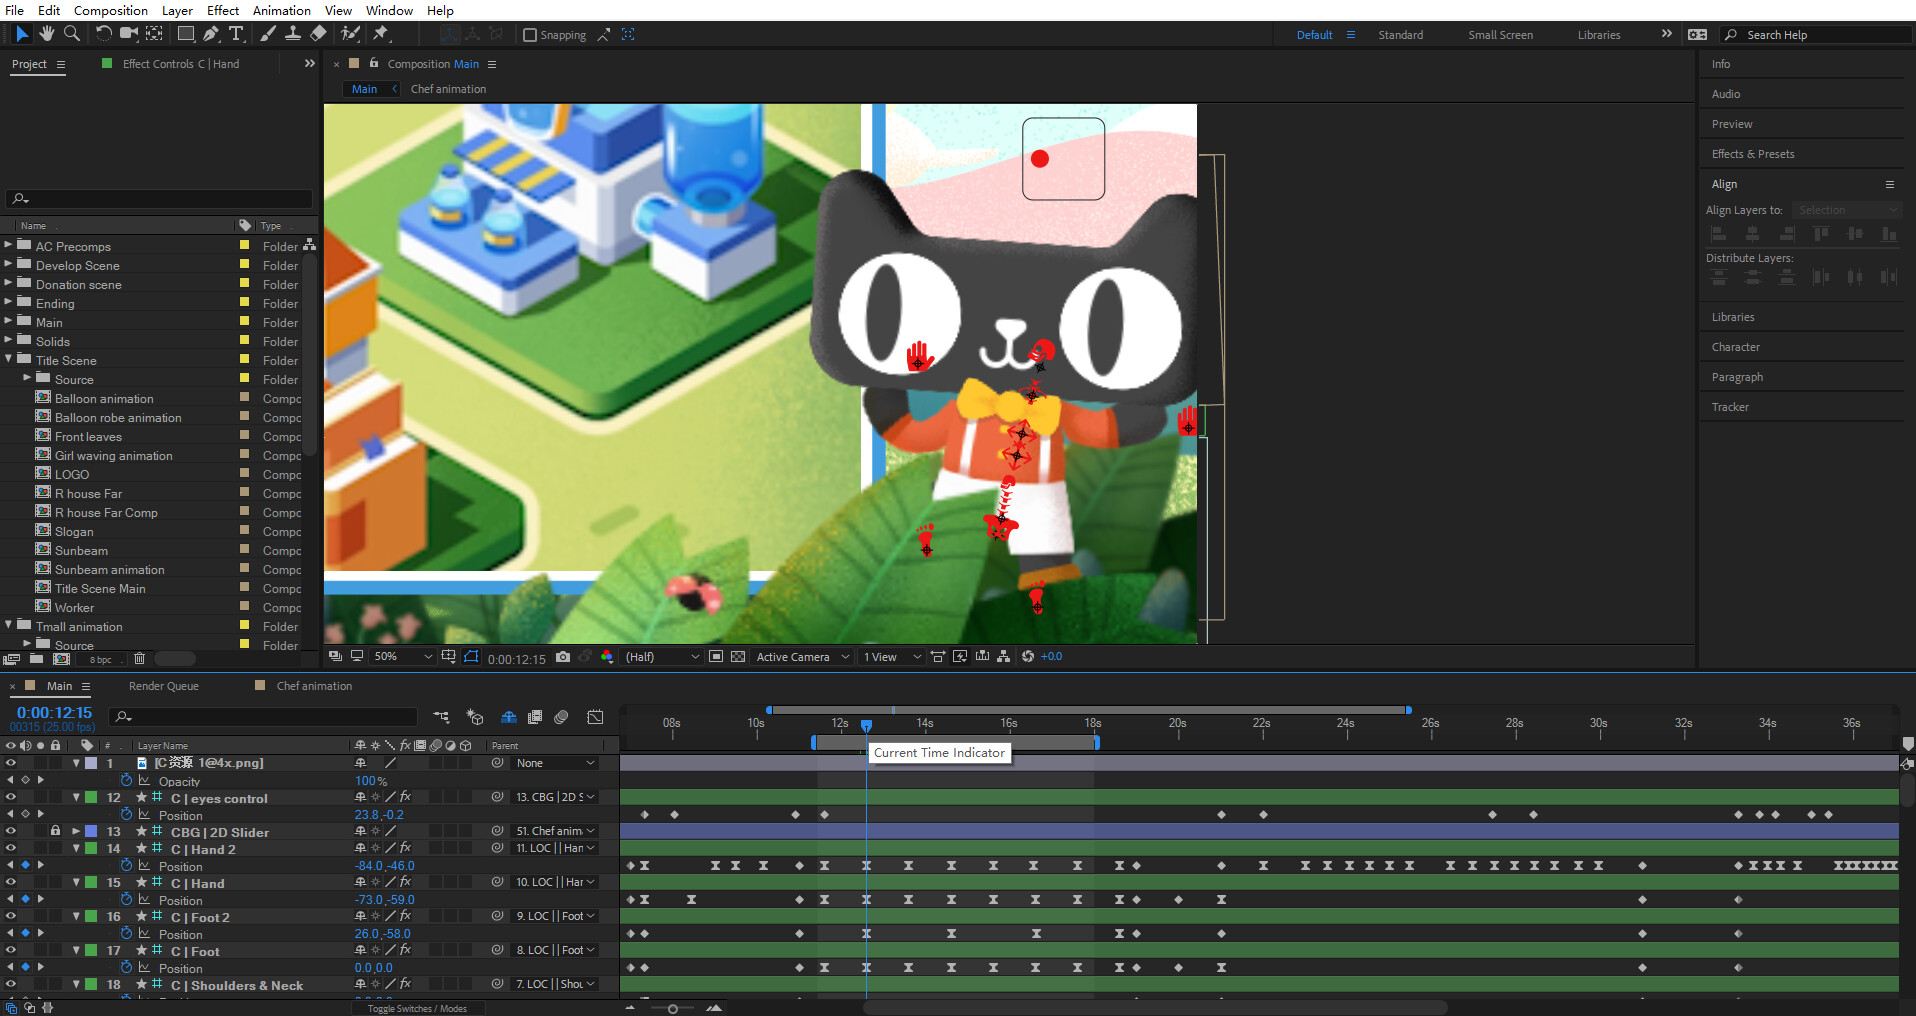Switch to the Chef animation timeline tab

(x=314, y=686)
